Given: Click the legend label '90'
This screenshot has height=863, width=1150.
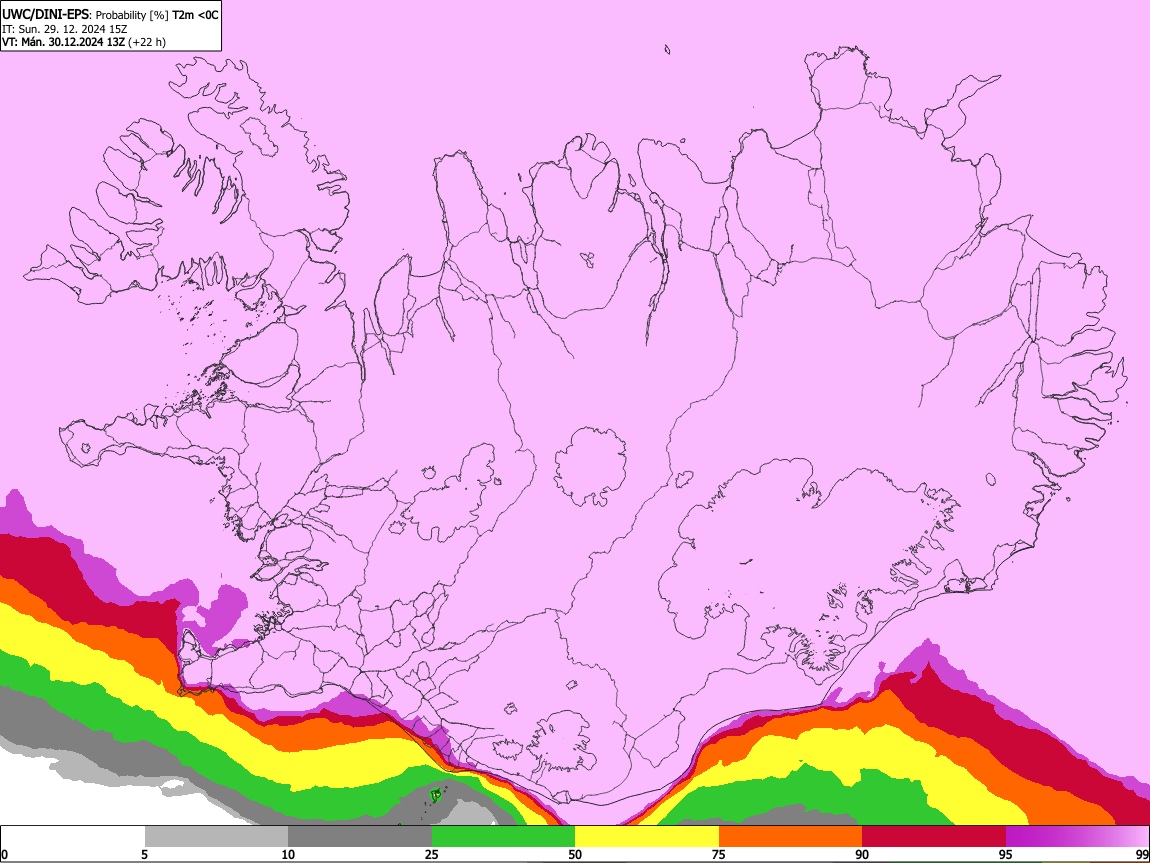Looking at the screenshot, I should click(x=862, y=855).
